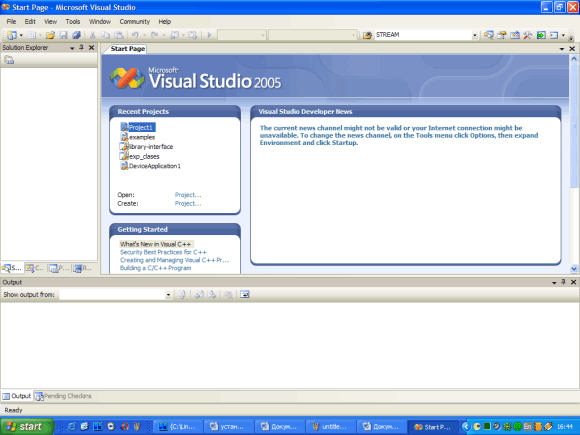This screenshot has width=580, height=435.
Task: Toggle auto-hide pin on Solution Explorer
Action: point(81,47)
